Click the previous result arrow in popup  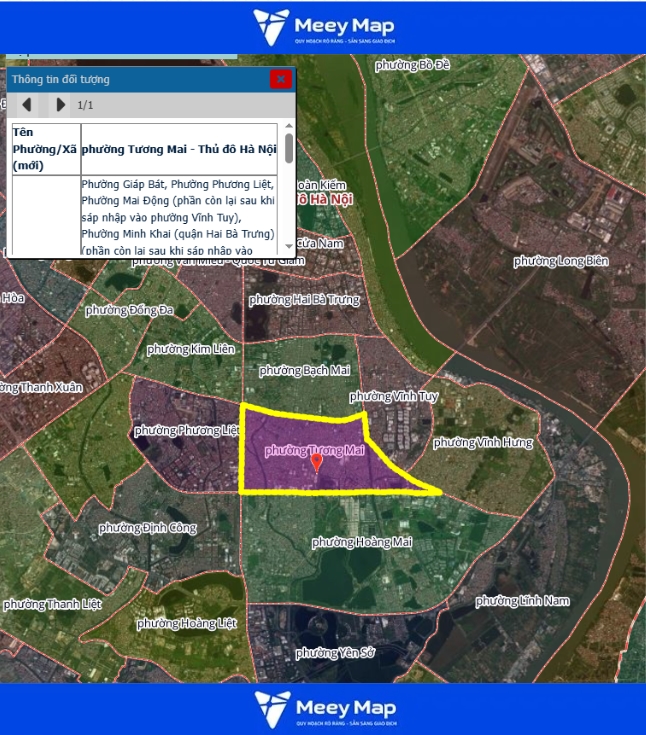tap(27, 104)
